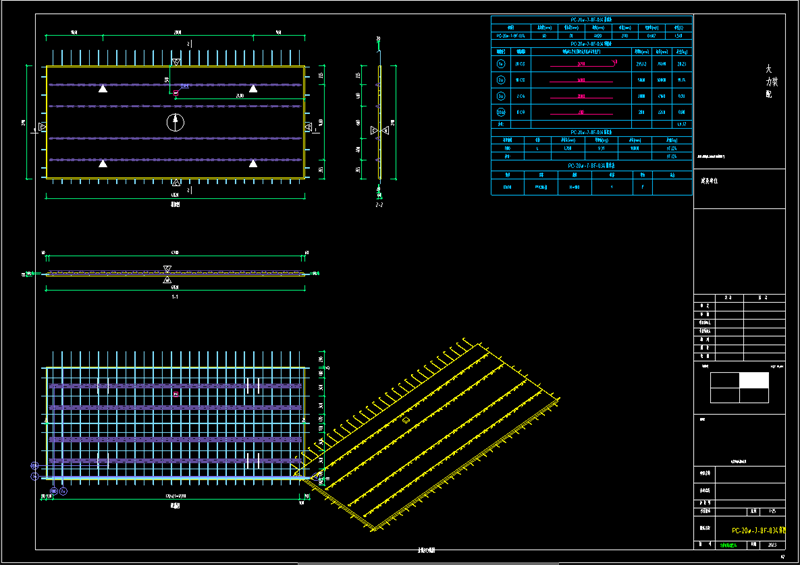
Task: Click the middle dimension value above the top plan
Action: point(178,32)
